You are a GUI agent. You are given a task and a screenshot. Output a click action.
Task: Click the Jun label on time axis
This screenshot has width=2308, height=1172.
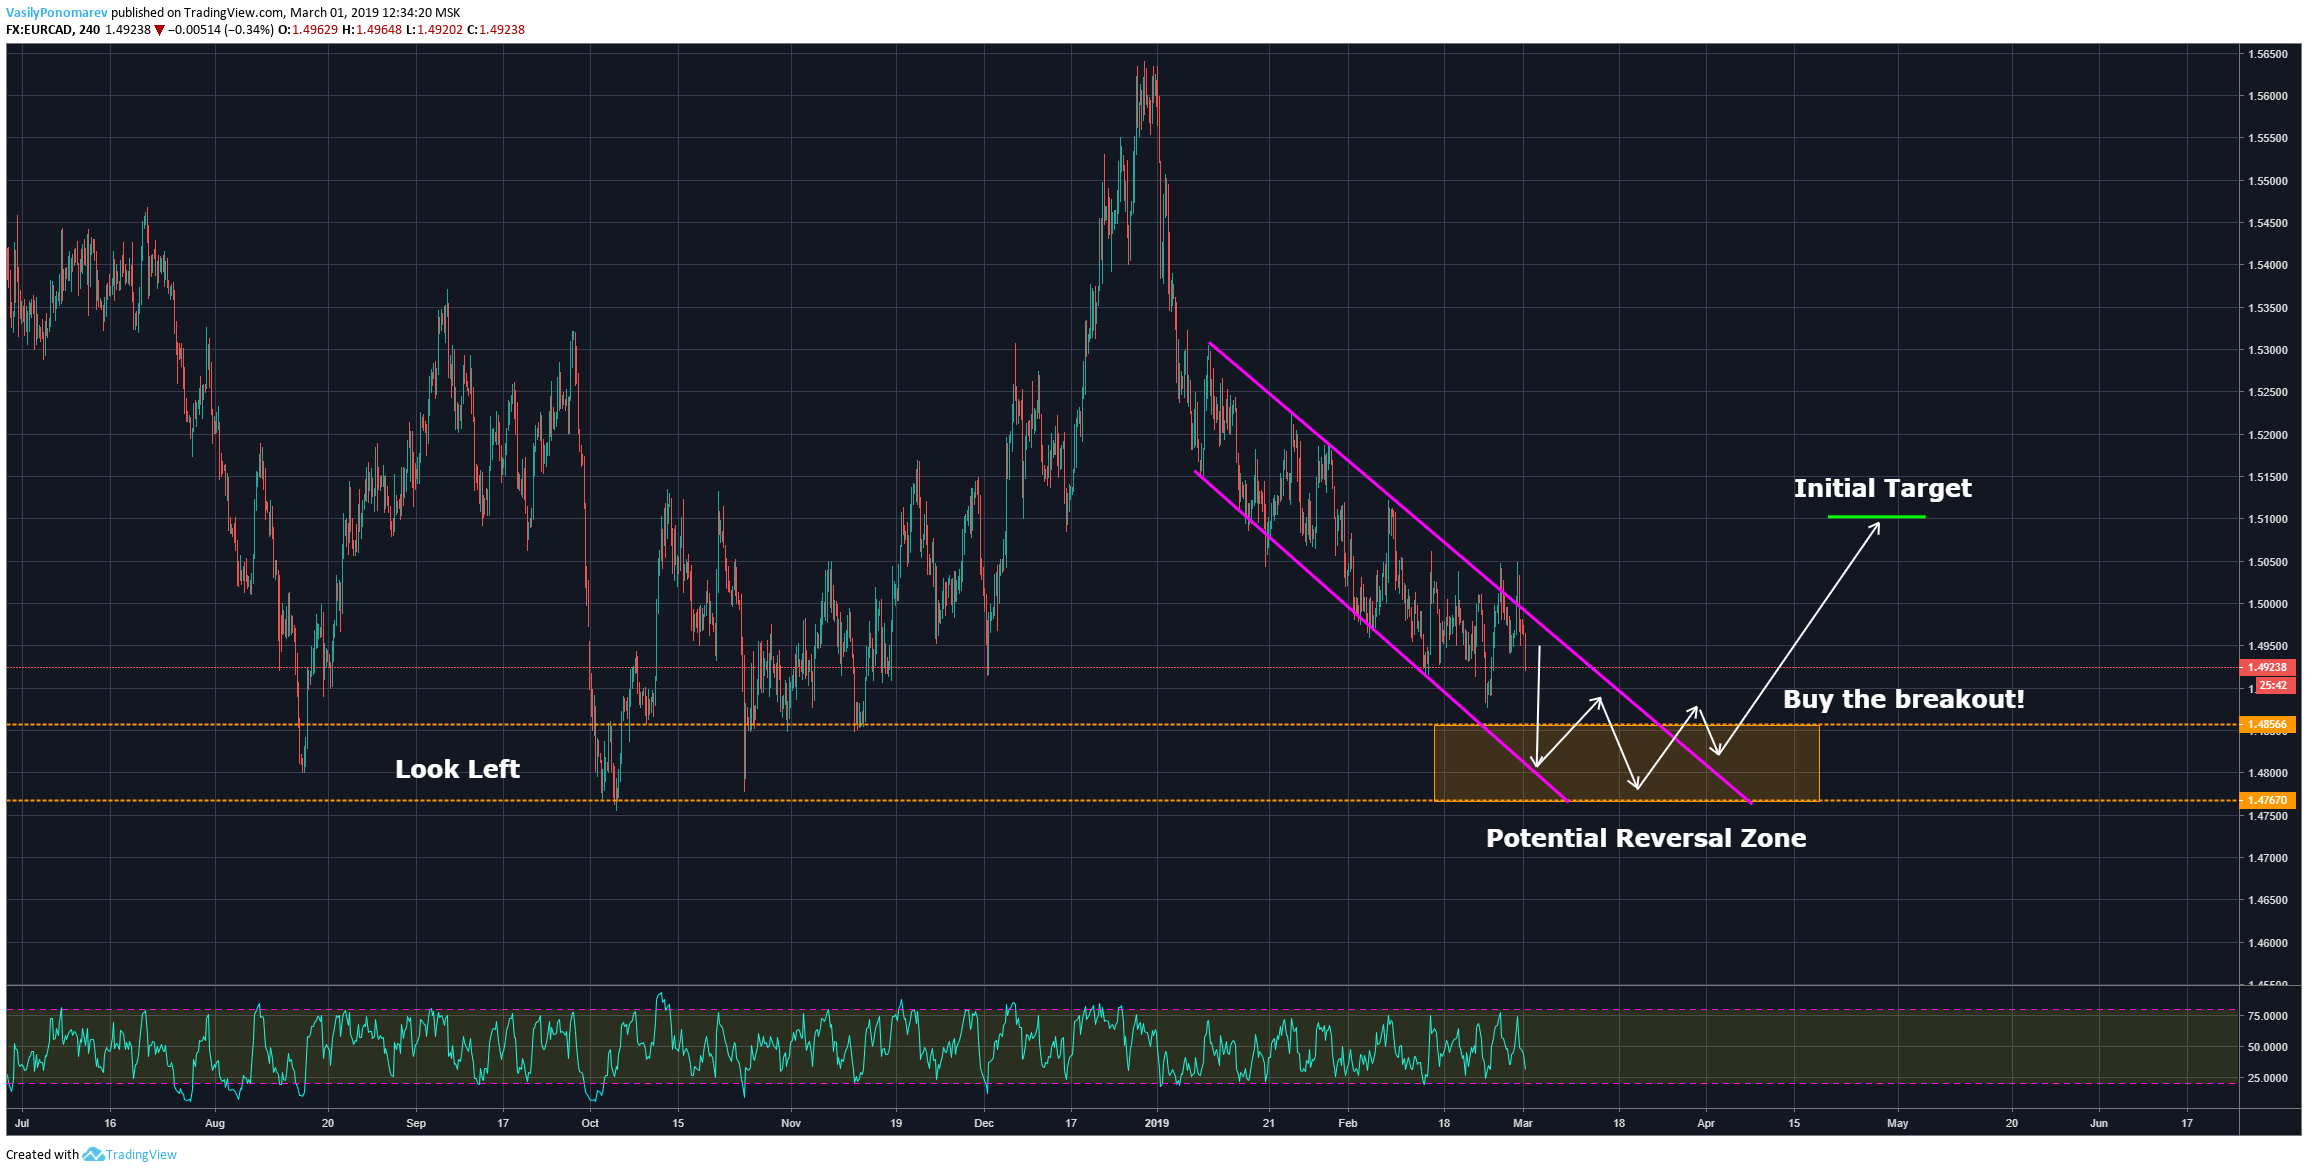click(2099, 1123)
